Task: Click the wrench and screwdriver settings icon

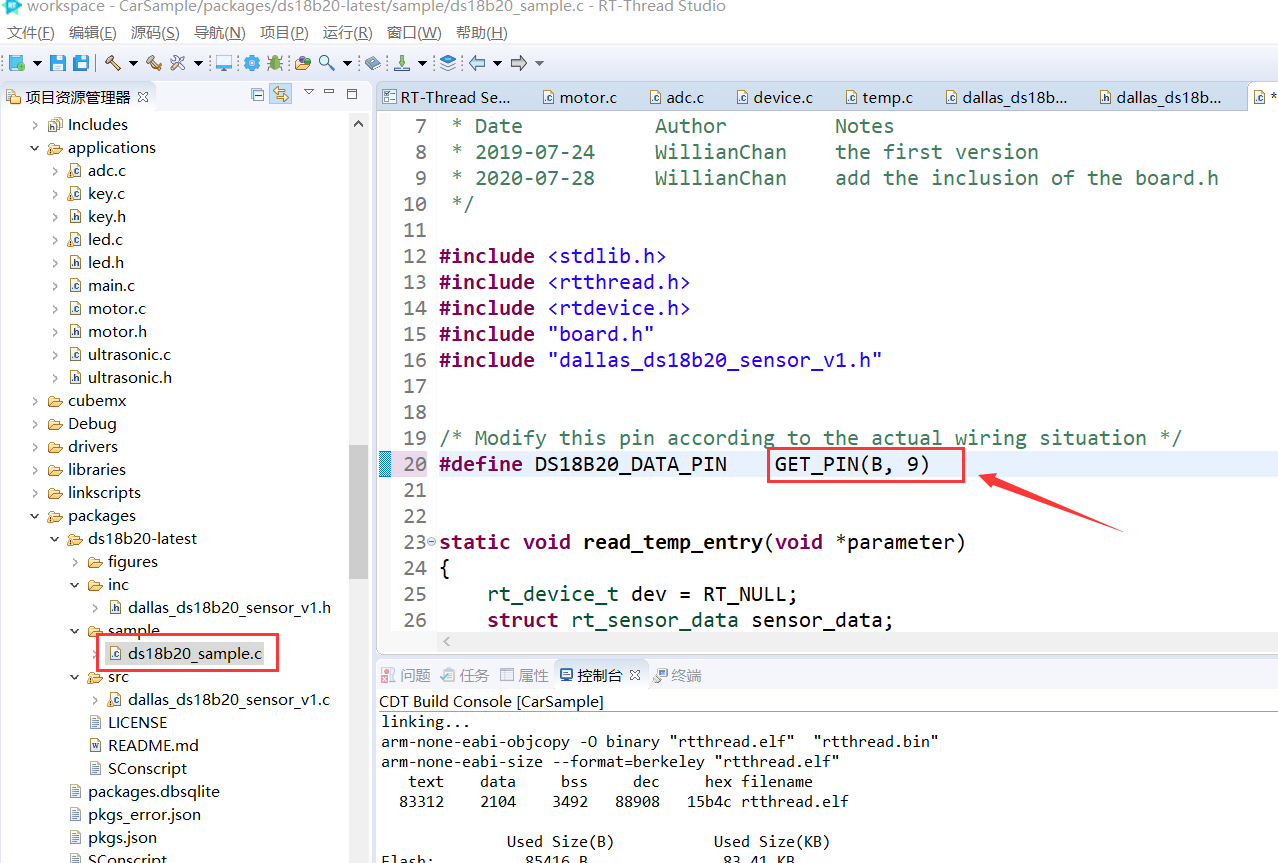Action: [x=178, y=63]
